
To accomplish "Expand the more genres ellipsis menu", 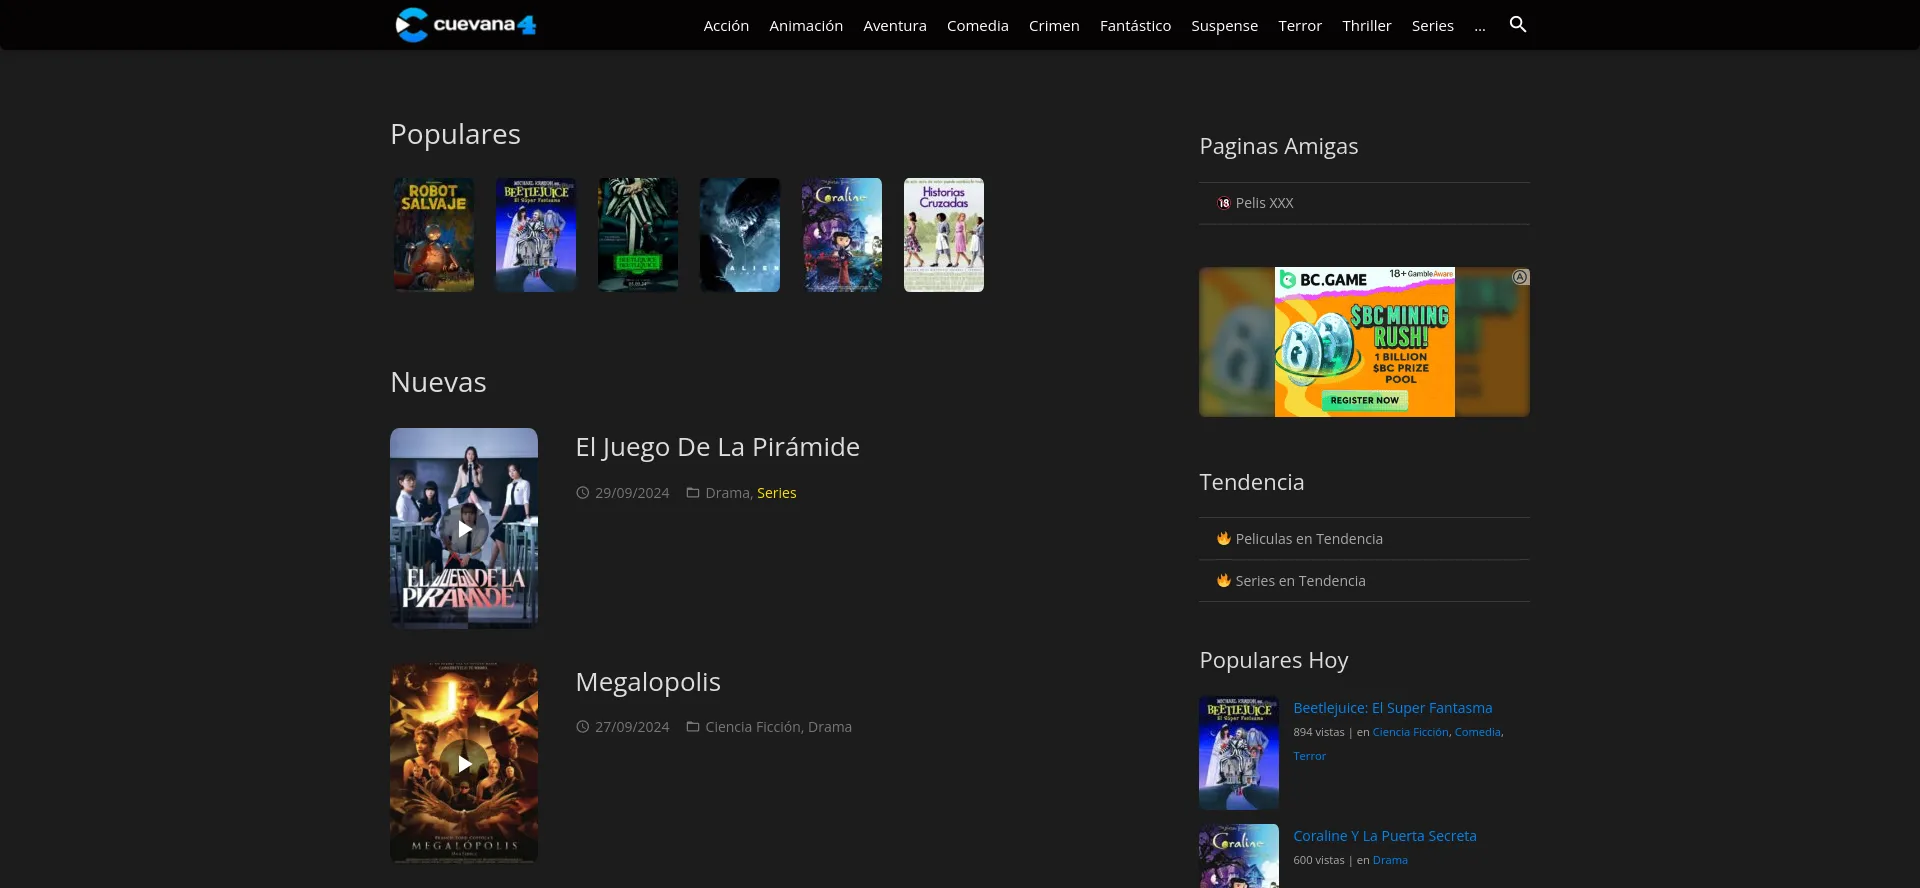I will click(1480, 26).
